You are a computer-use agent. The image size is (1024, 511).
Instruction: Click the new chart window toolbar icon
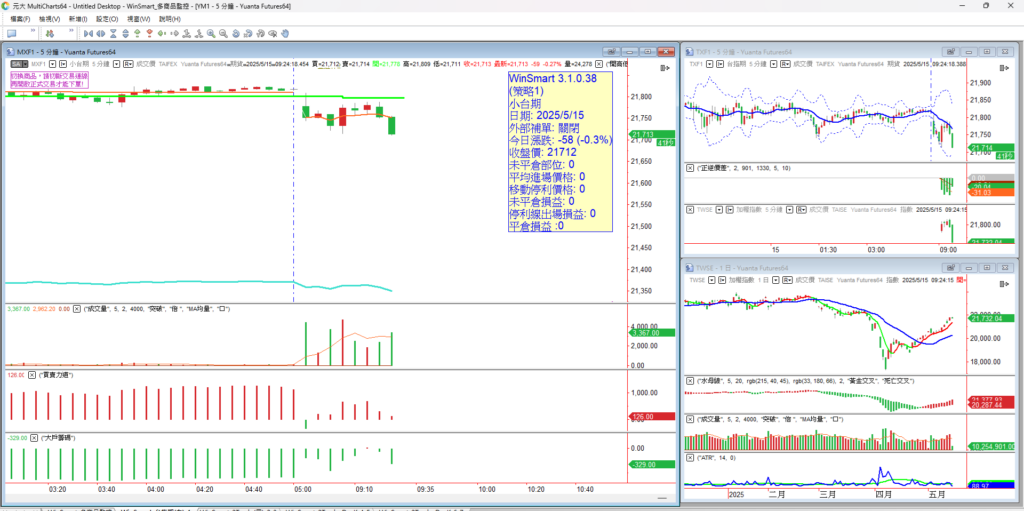12,33
